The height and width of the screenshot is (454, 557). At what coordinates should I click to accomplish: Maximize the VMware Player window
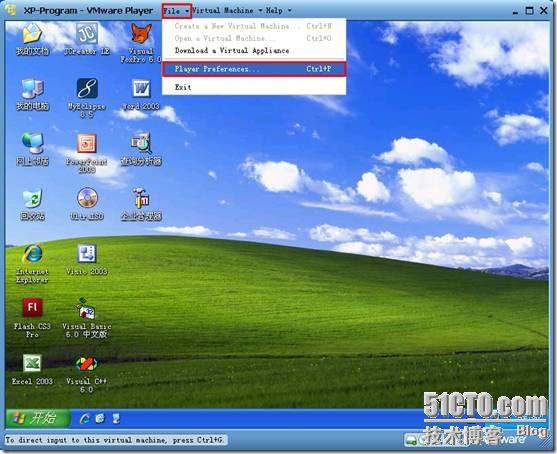point(529,11)
